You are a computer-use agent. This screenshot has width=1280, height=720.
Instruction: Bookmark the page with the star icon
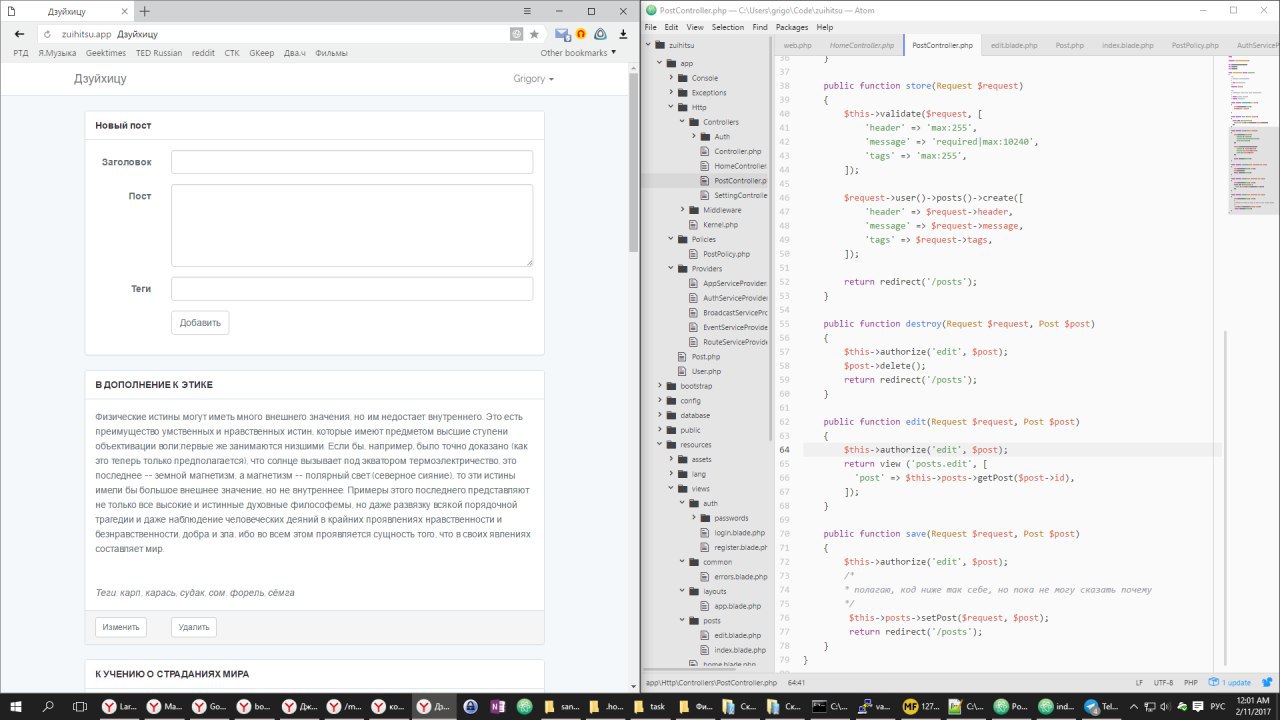(x=534, y=33)
